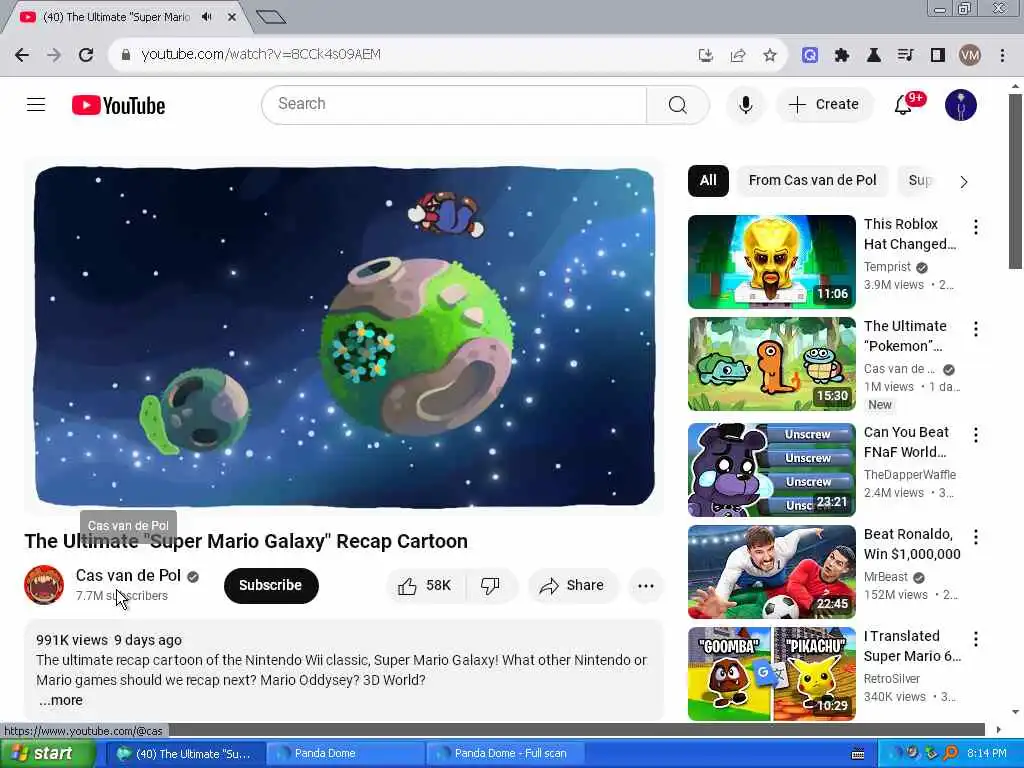Click the 991K views text
The height and width of the screenshot is (768, 1024).
tap(72, 641)
